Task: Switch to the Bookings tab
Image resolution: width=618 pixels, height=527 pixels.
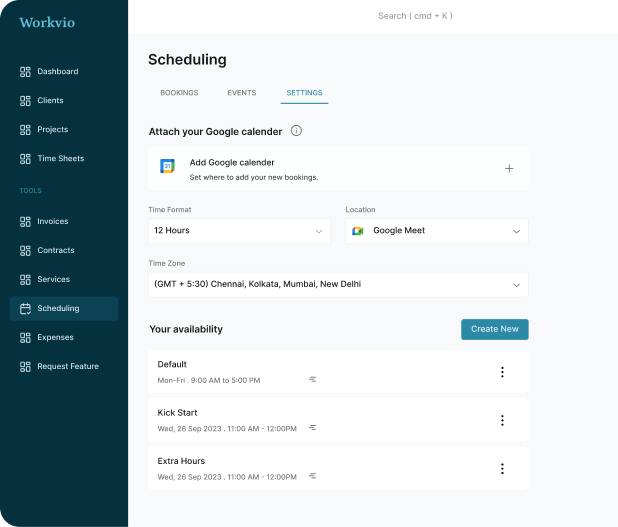Action: [179, 93]
